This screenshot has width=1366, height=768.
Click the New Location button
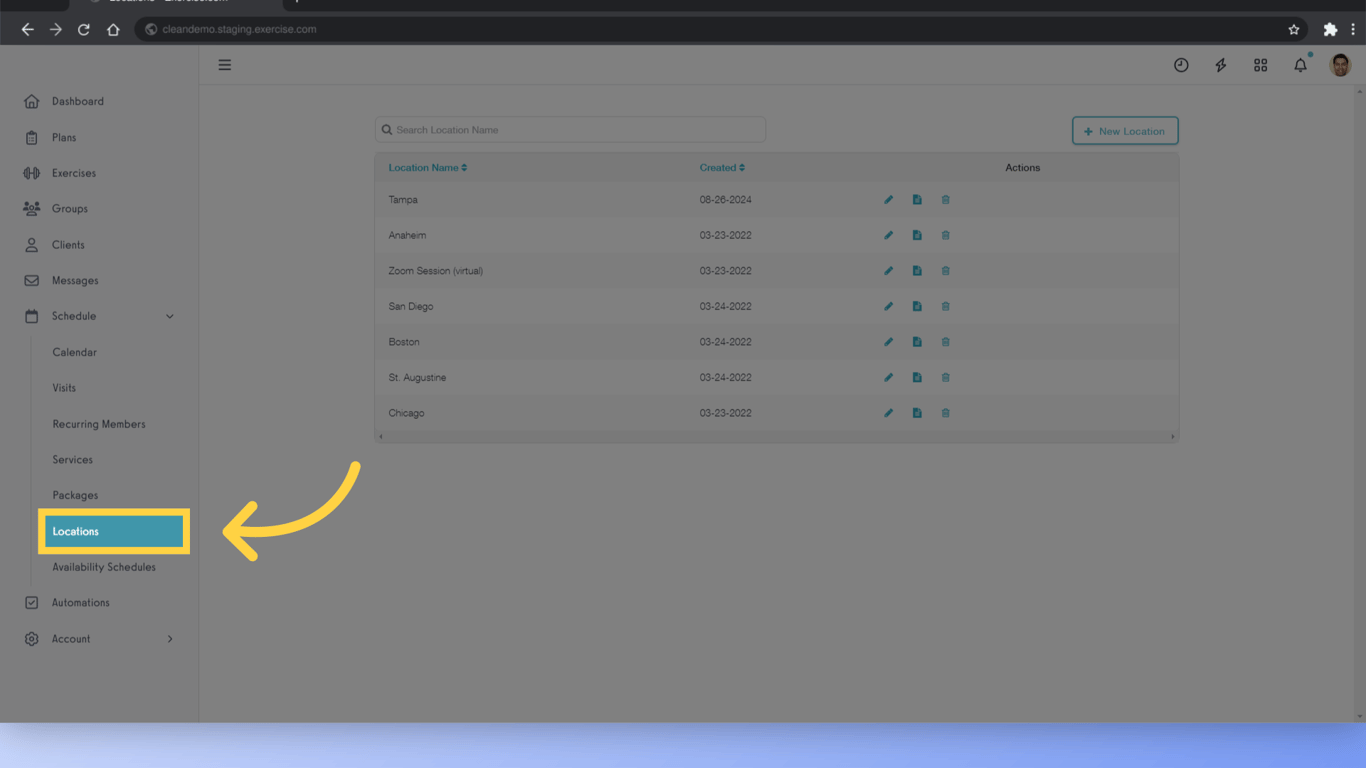pos(1124,130)
